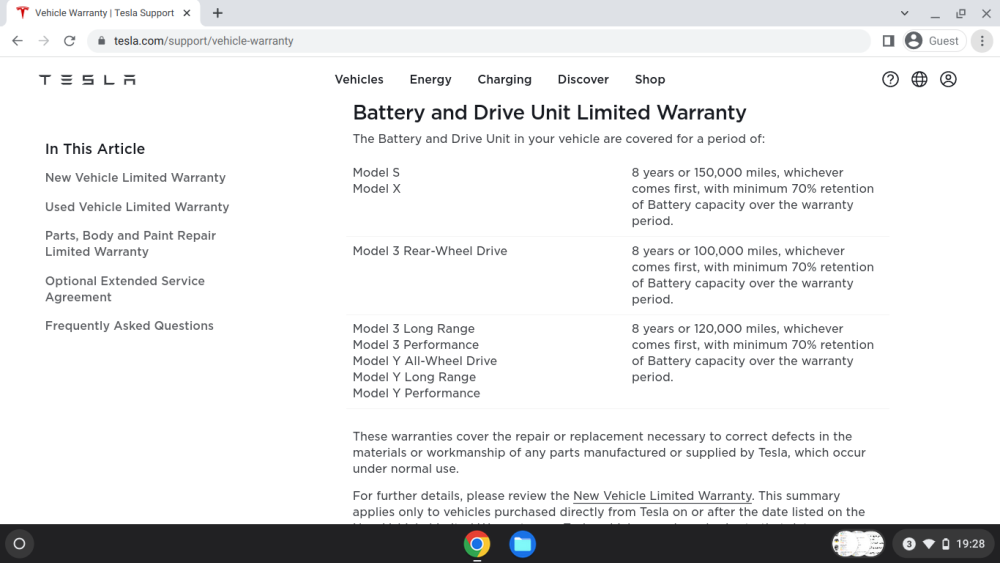The height and width of the screenshot is (563, 1000).
Task: Click the Tesla logo in header
Action: click(87, 80)
